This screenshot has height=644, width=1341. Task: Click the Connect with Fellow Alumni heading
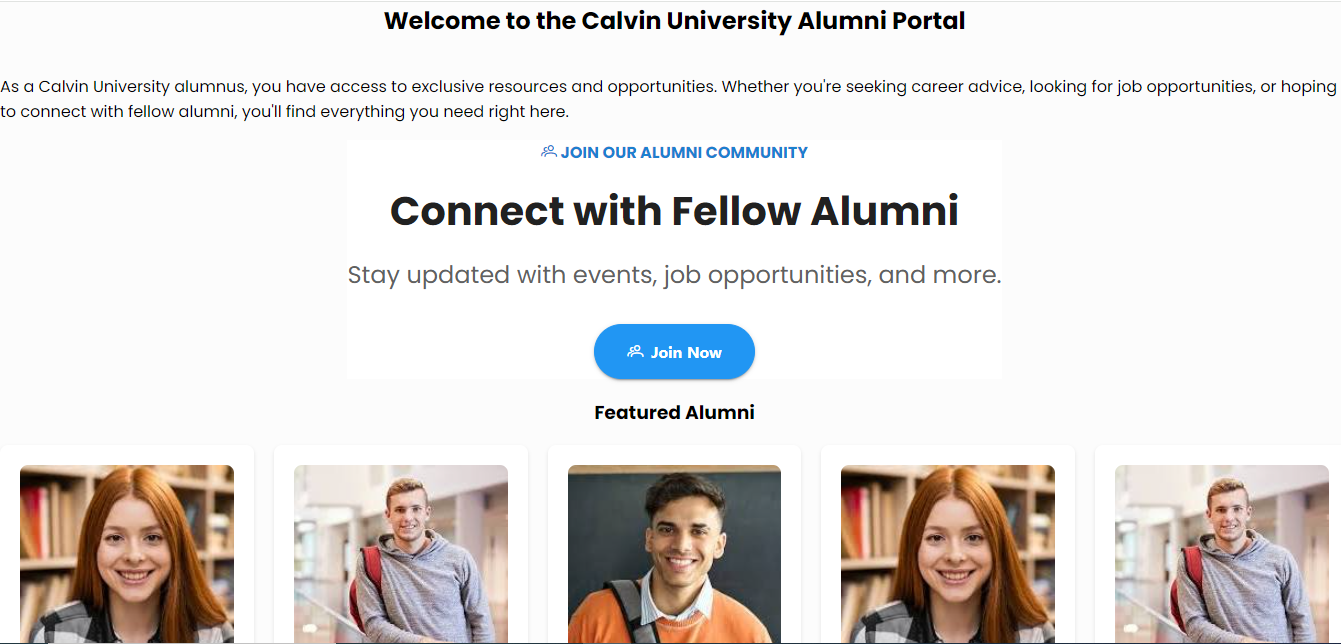(674, 212)
